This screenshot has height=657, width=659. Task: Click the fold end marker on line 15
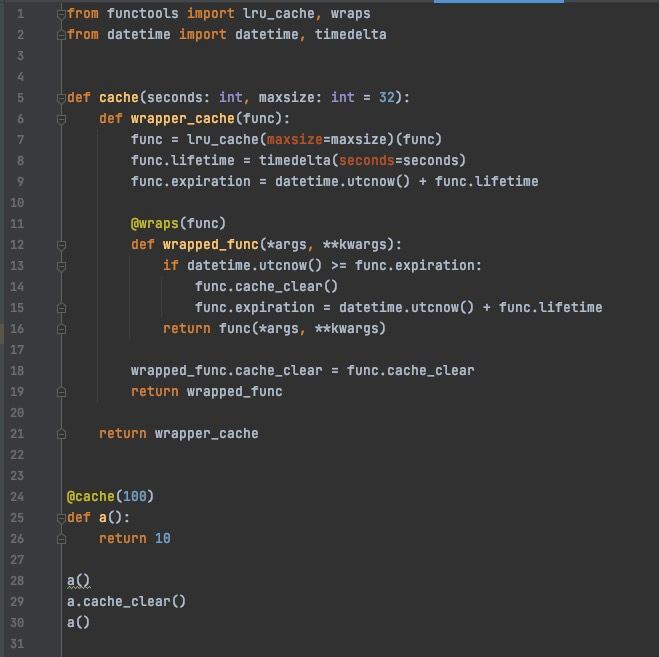(61, 308)
